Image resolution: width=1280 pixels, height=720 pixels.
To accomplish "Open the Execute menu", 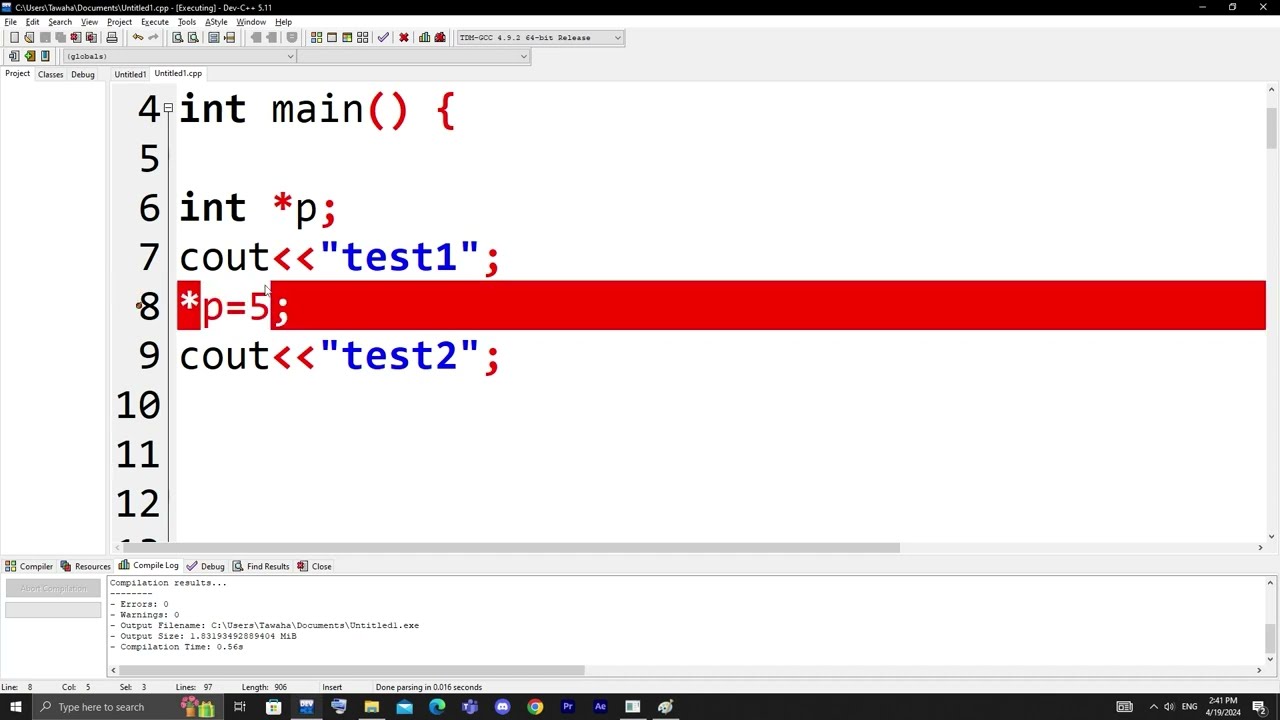I will point(155,21).
